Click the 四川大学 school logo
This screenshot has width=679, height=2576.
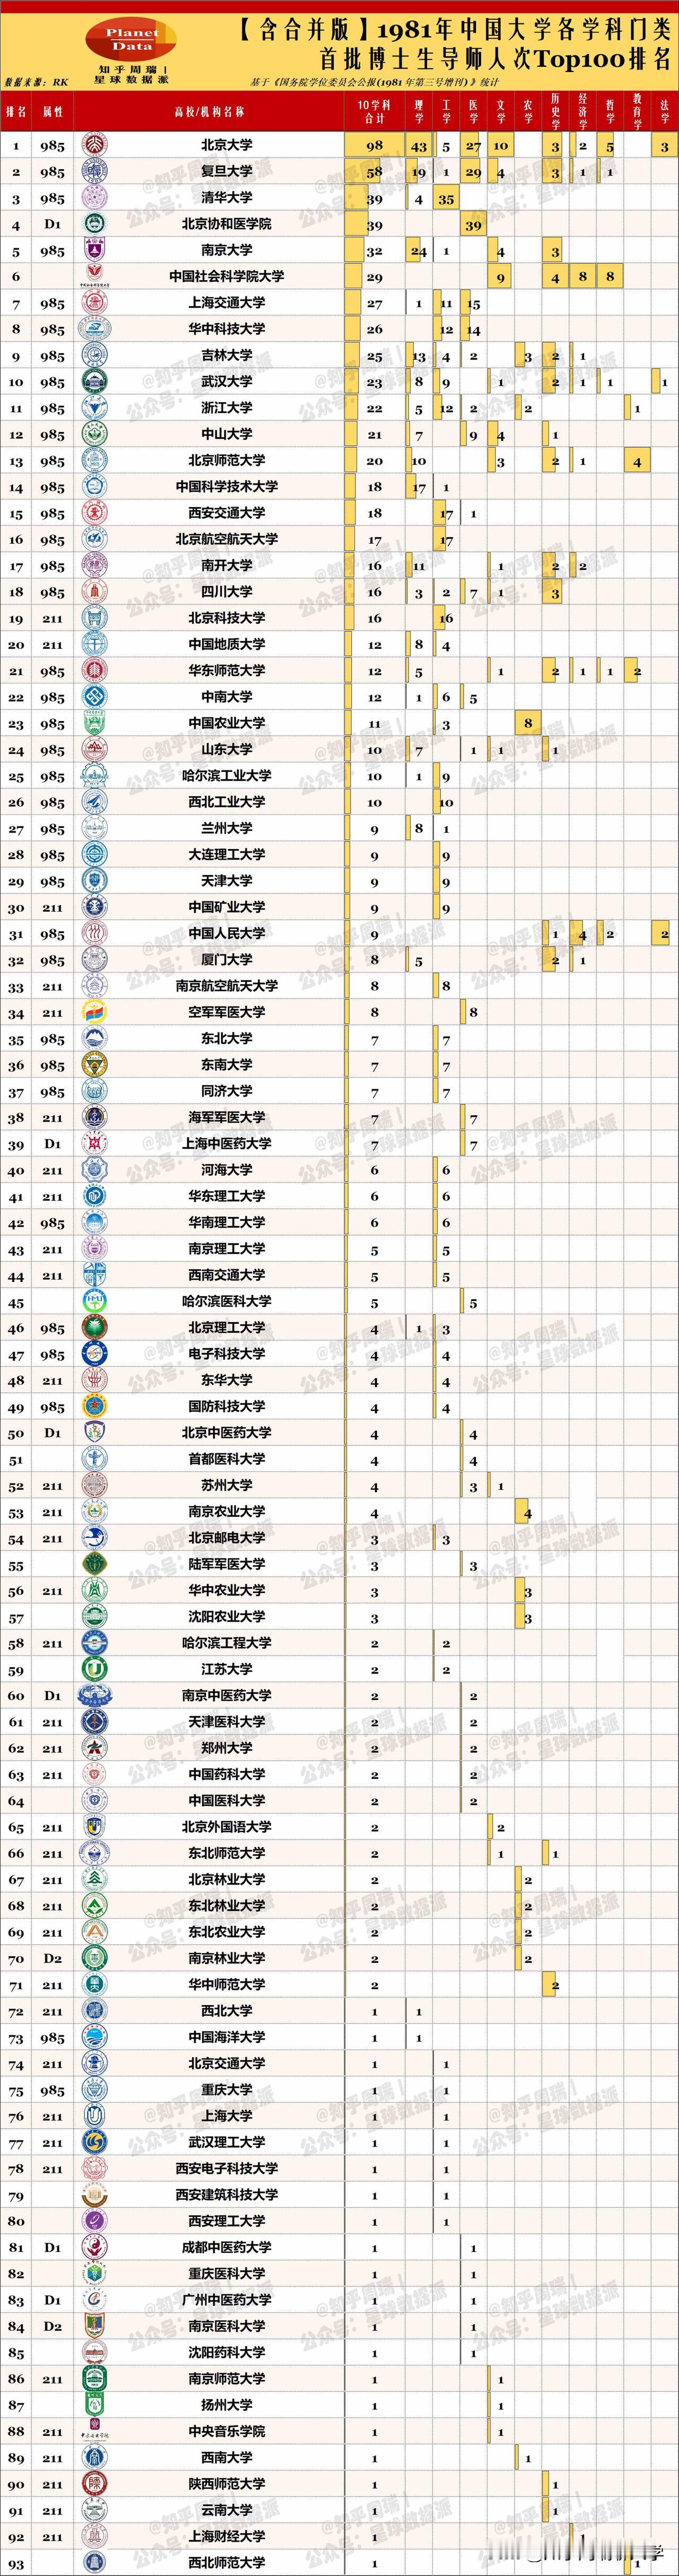pyautogui.click(x=94, y=592)
